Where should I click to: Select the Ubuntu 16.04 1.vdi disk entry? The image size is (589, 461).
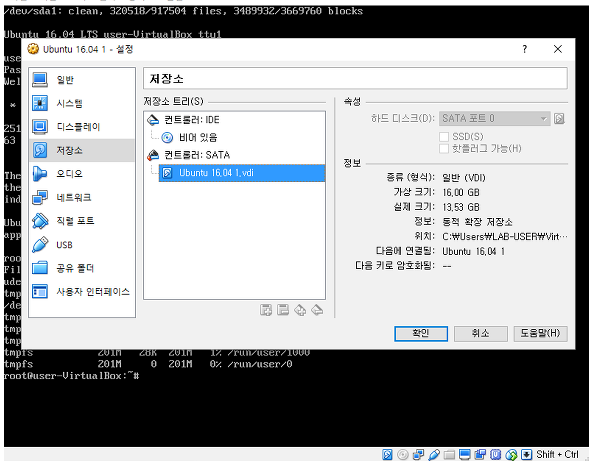click(x=242, y=173)
